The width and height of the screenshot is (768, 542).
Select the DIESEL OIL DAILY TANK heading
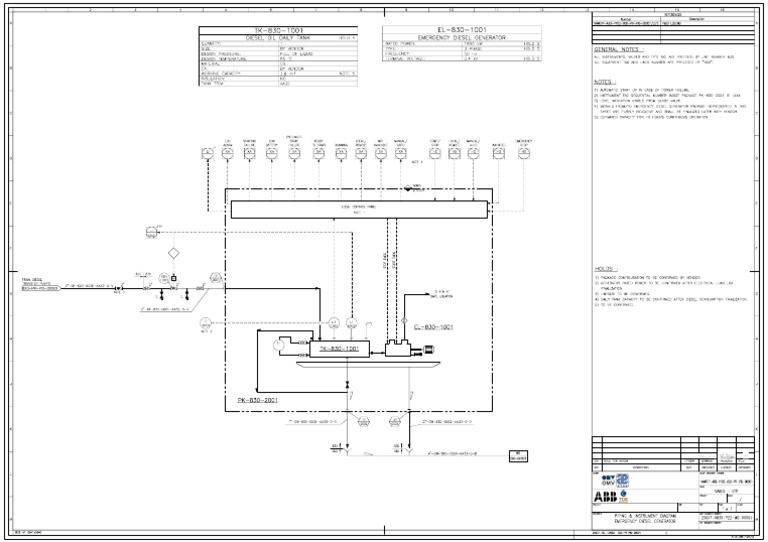click(278, 38)
